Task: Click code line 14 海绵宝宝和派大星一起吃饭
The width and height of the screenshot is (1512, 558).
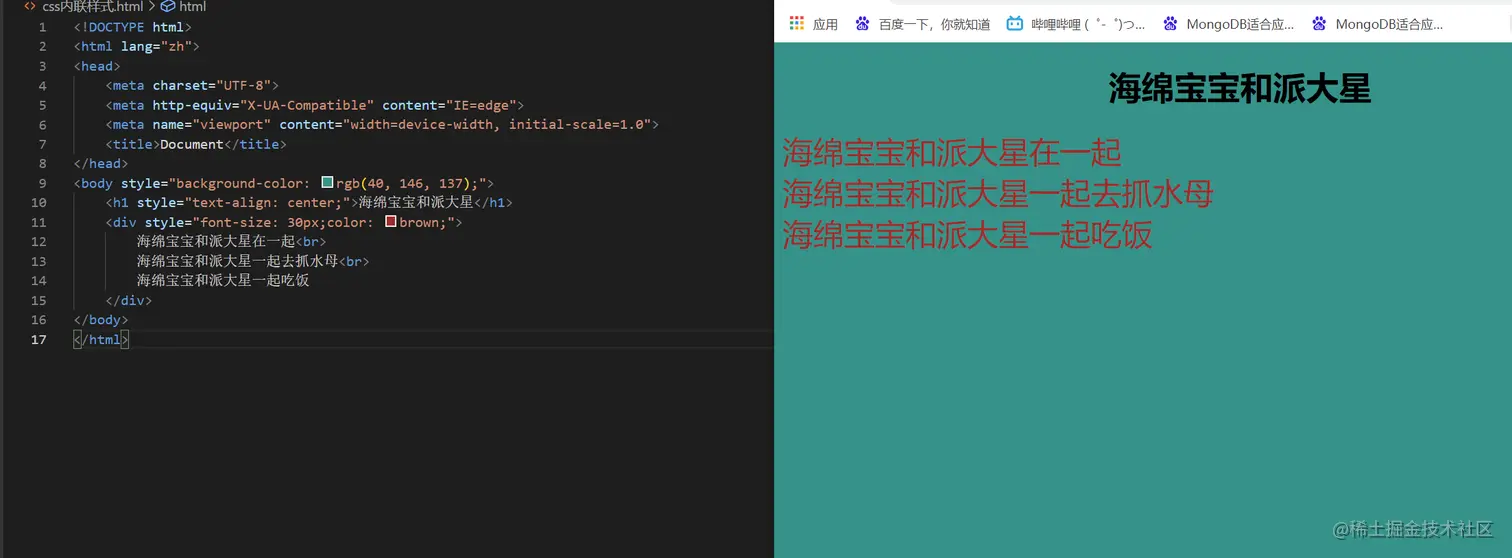Action: [x=223, y=280]
